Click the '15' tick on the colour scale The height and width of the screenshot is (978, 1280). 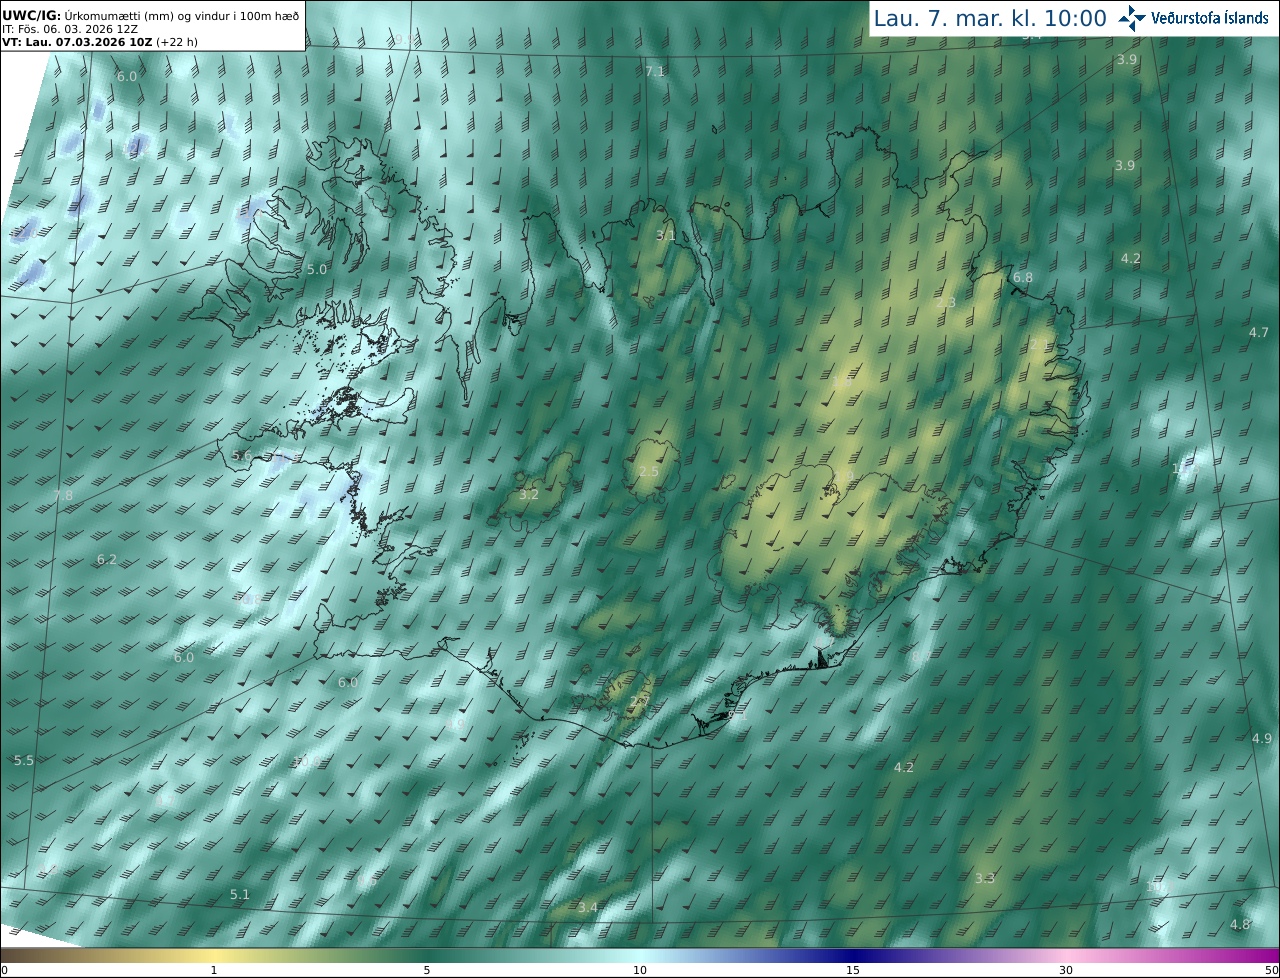[853, 970]
